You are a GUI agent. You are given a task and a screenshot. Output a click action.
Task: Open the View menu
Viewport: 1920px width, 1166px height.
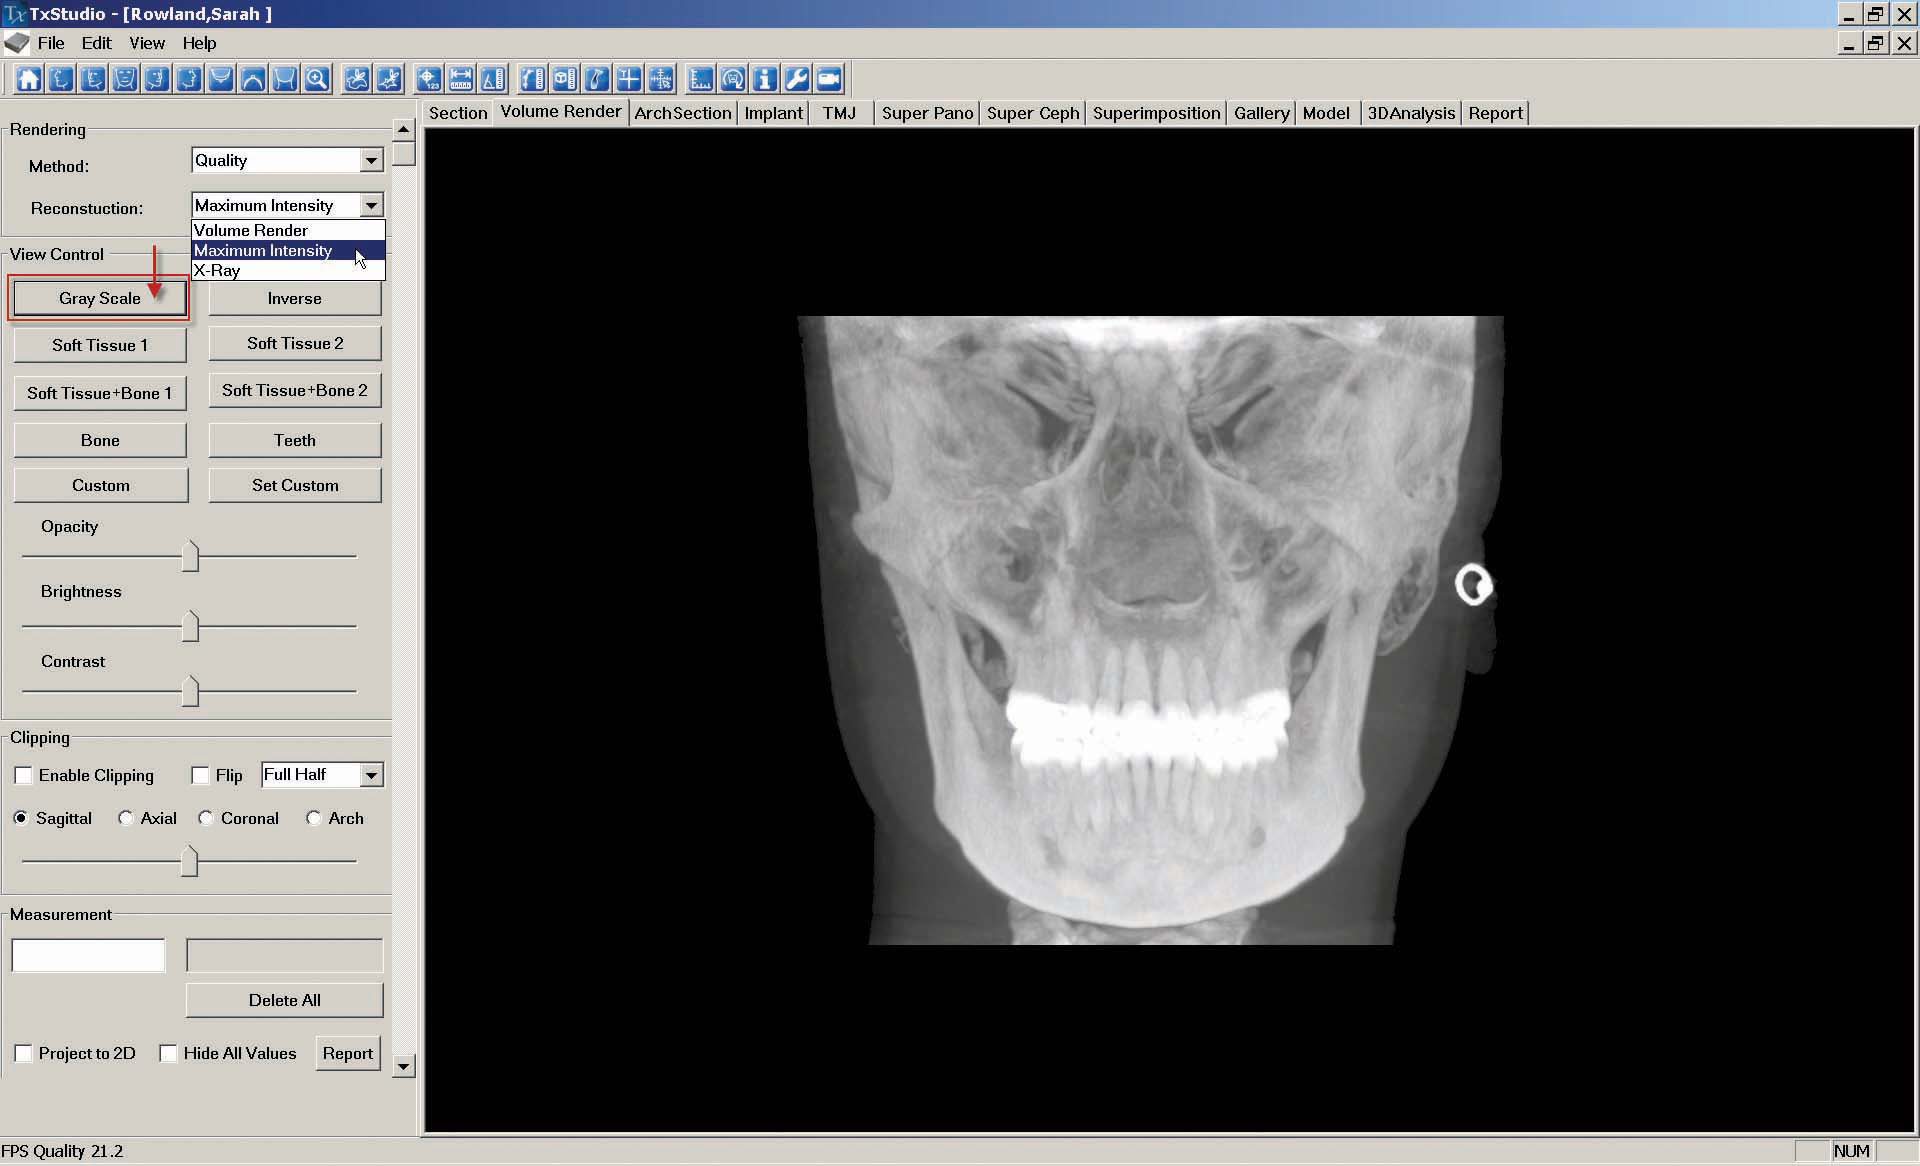[x=146, y=43]
